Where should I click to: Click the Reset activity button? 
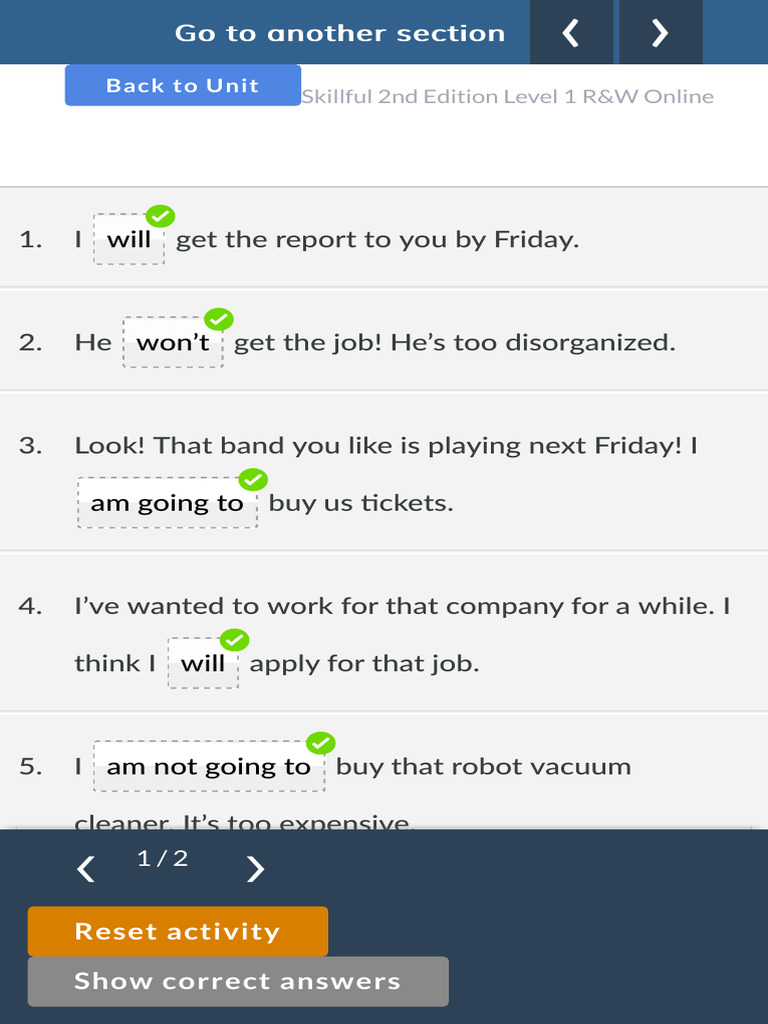point(178,931)
